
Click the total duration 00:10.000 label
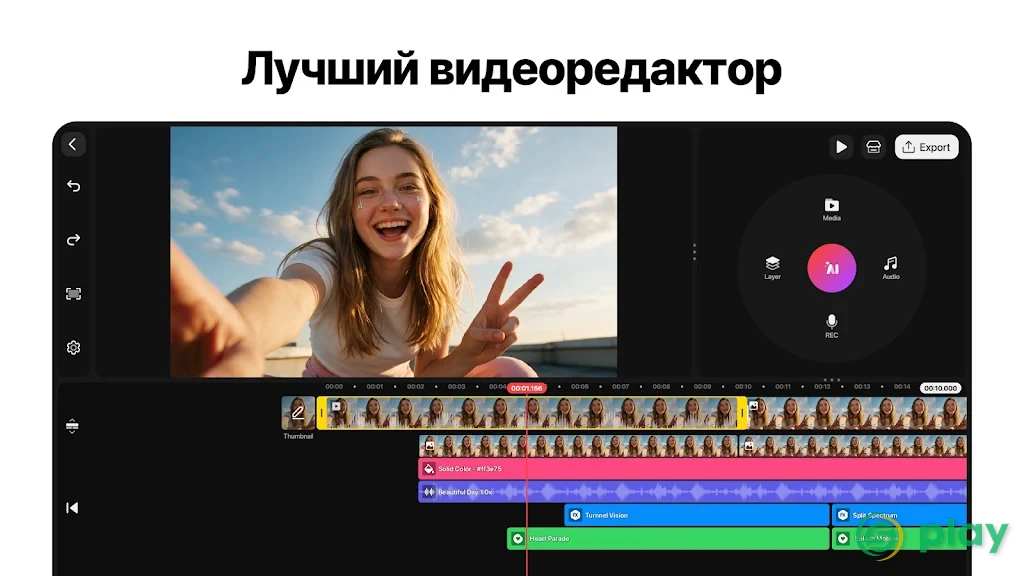pyautogui.click(x=940, y=388)
